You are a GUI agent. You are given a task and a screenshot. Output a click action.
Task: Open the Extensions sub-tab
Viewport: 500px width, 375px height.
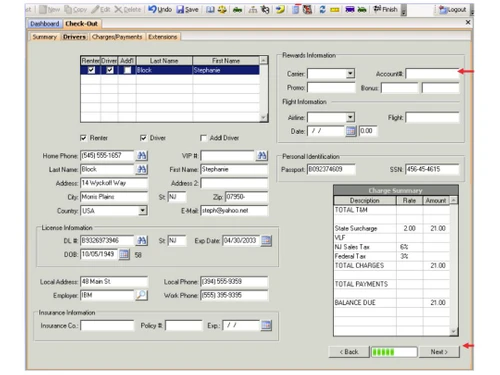point(163,37)
